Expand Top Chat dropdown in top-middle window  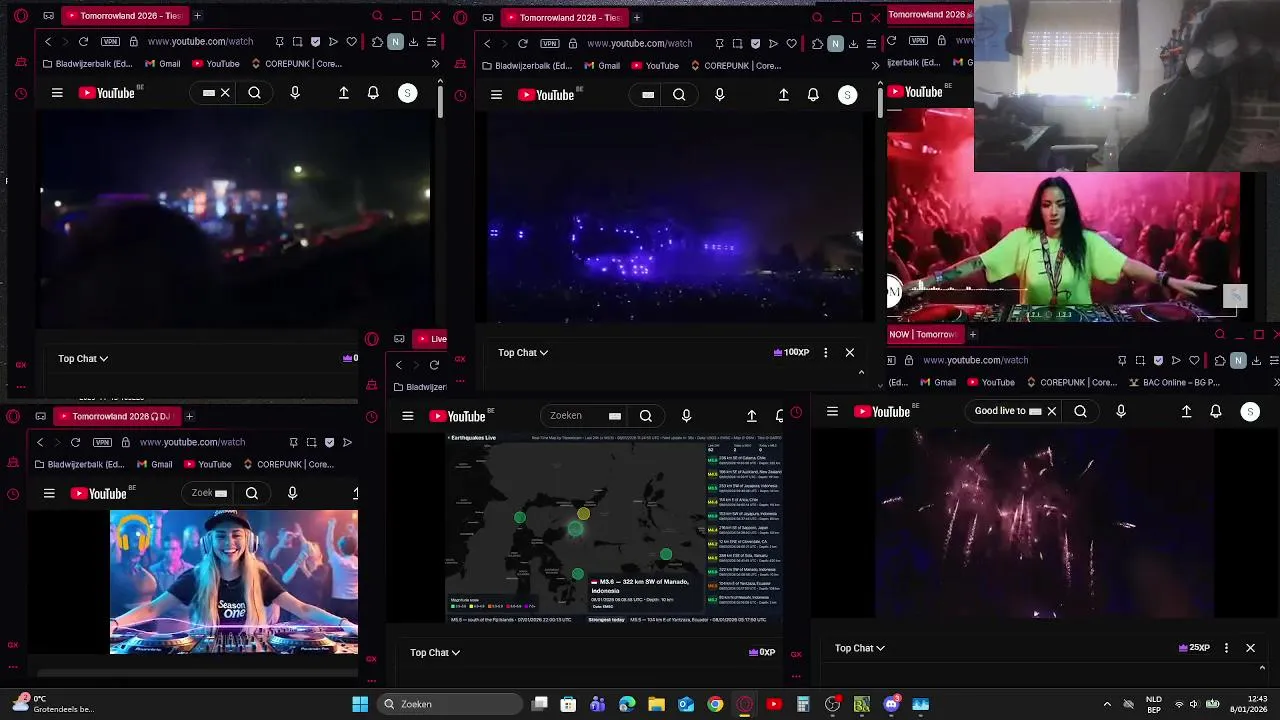(523, 352)
